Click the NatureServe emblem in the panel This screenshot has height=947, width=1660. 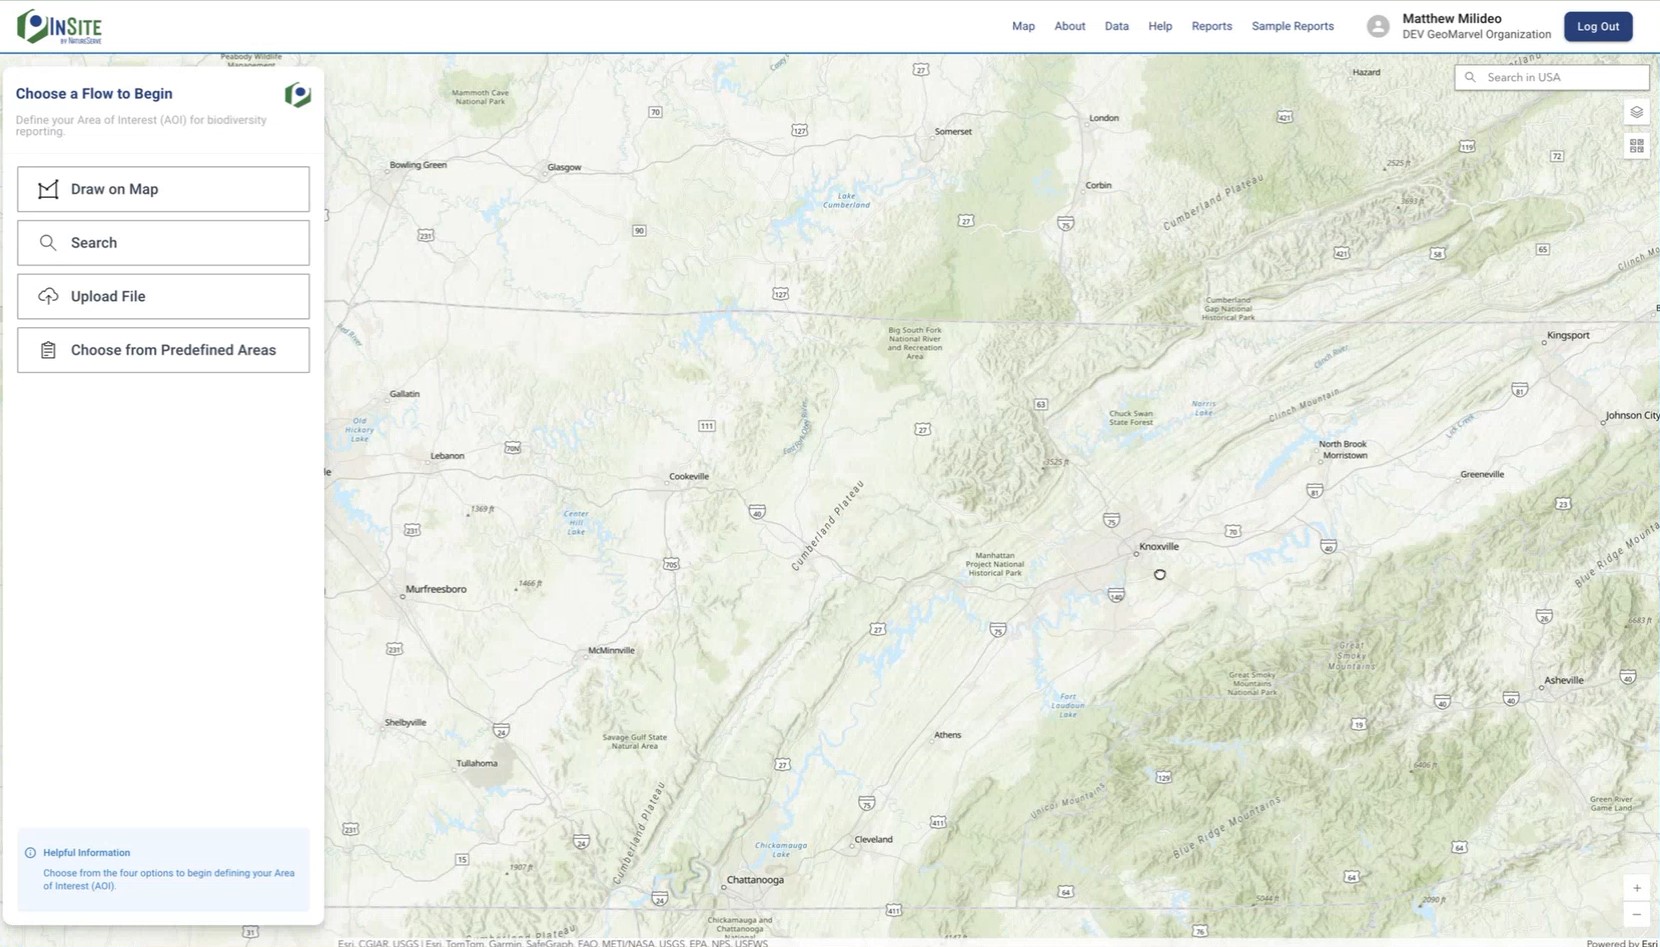point(297,95)
